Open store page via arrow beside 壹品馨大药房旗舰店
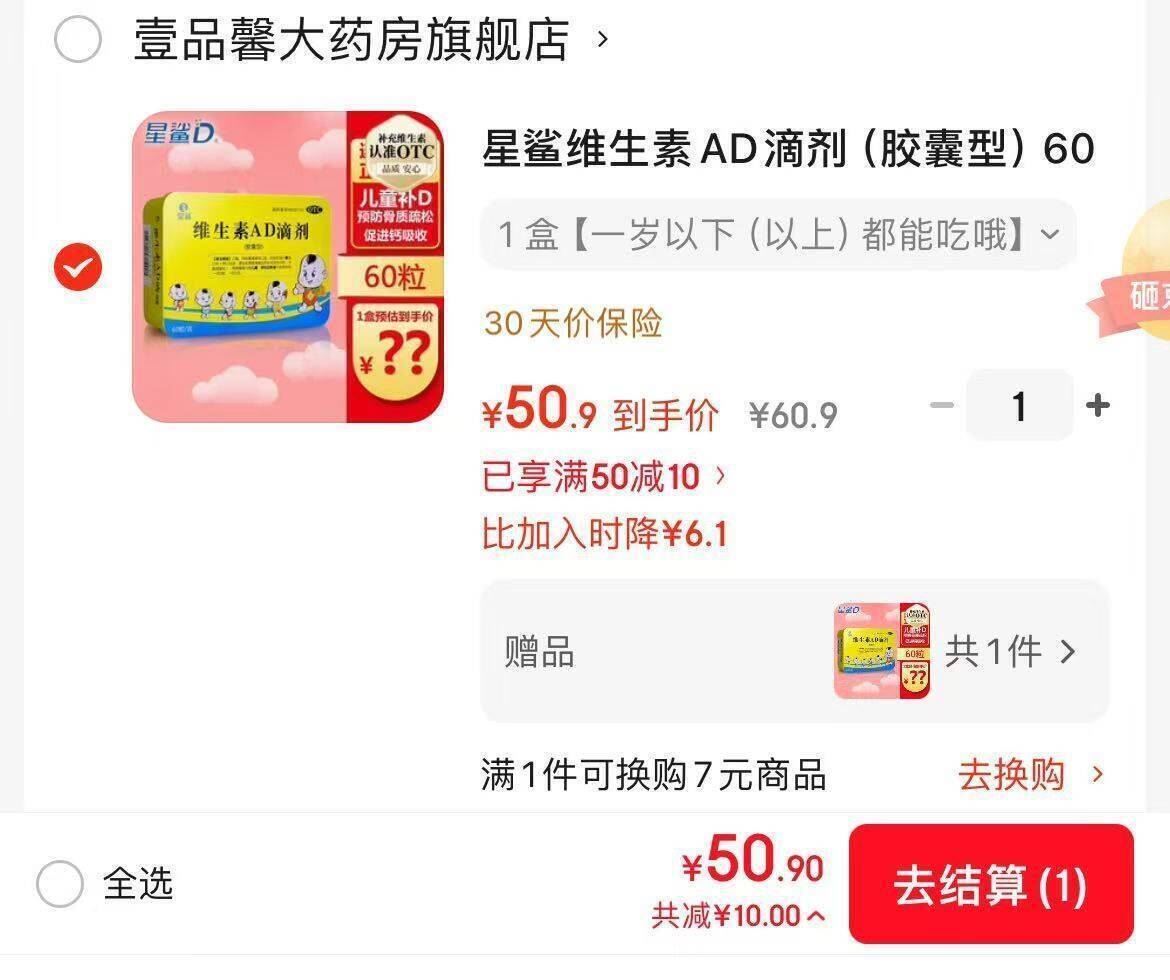1170x980 pixels. (603, 38)
